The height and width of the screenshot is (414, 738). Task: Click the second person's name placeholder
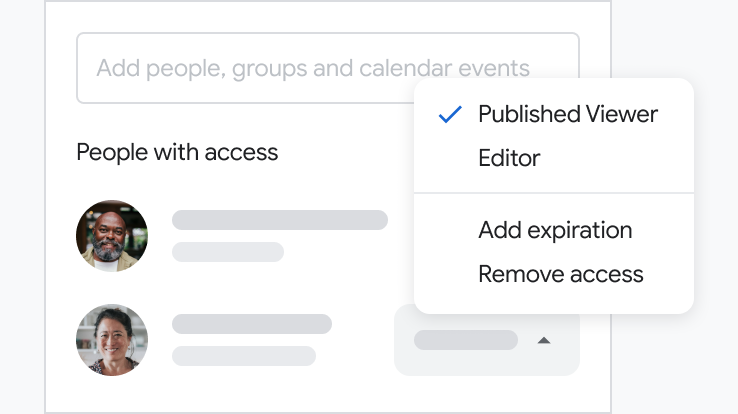(x=251, y=324)
